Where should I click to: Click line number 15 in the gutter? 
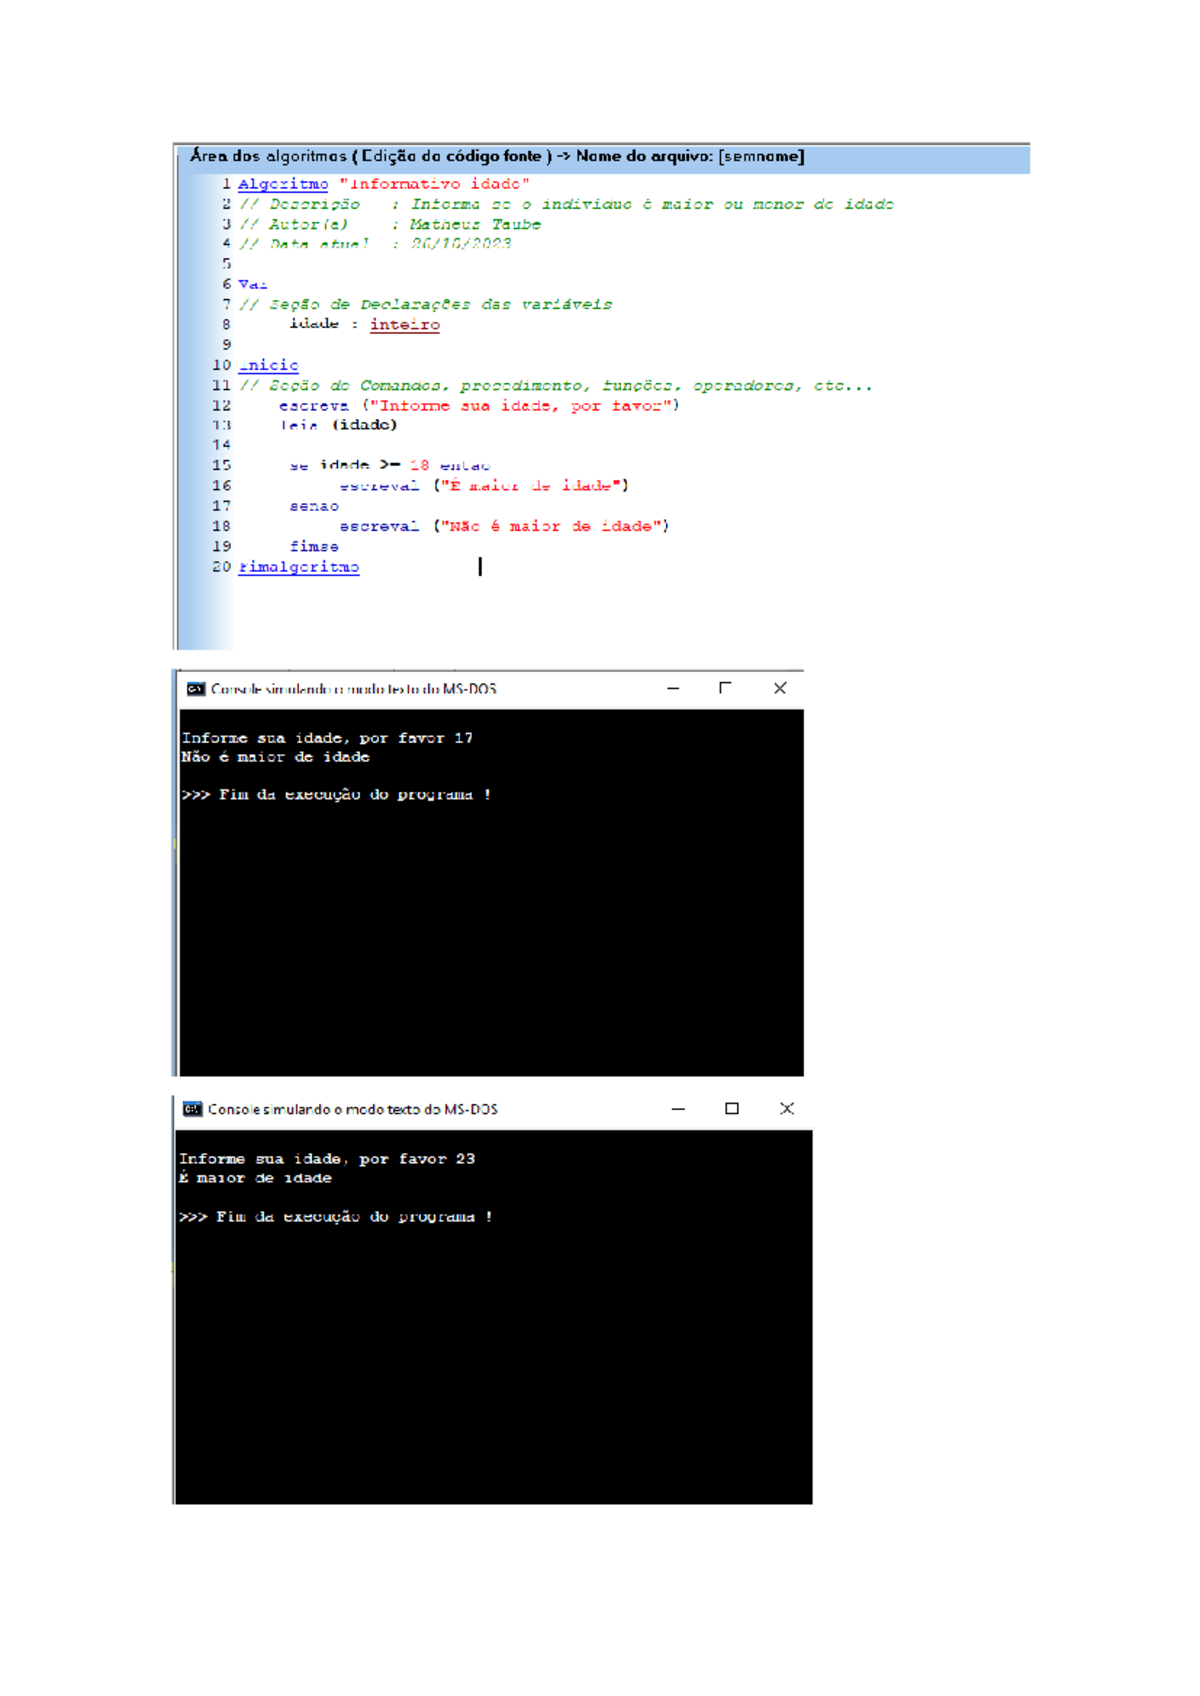click(x=221, y=465)
